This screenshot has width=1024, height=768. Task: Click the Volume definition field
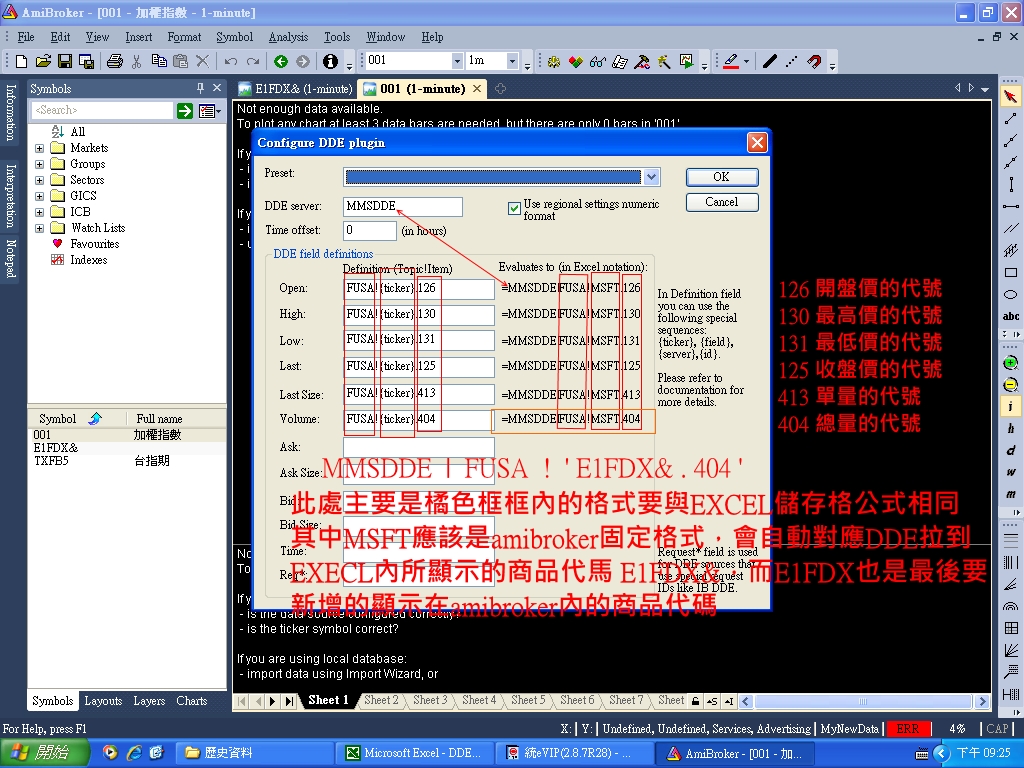click(x=419, y=419)
